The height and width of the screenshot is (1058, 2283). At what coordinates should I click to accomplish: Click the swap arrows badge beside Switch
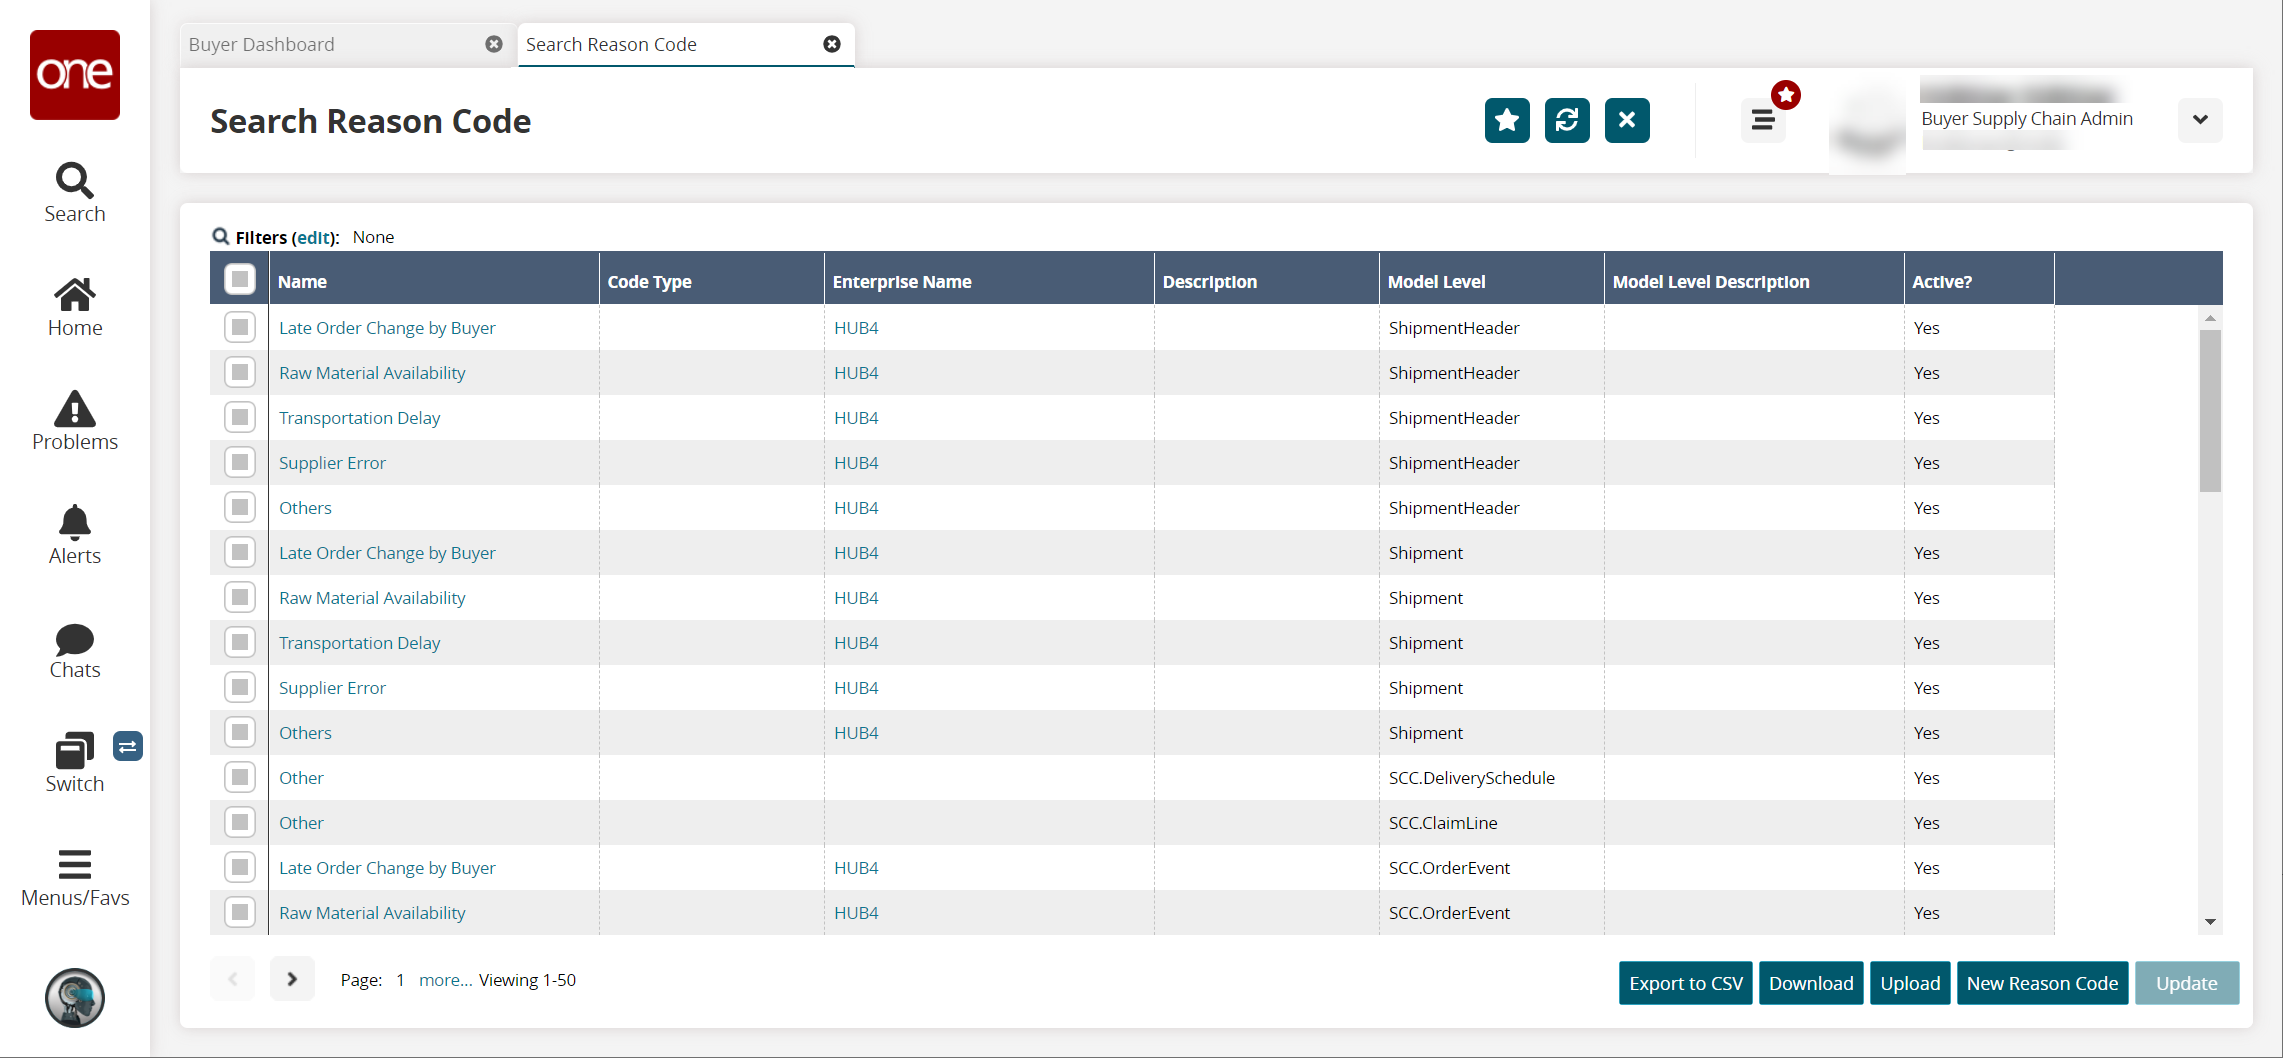click(128, 746)
